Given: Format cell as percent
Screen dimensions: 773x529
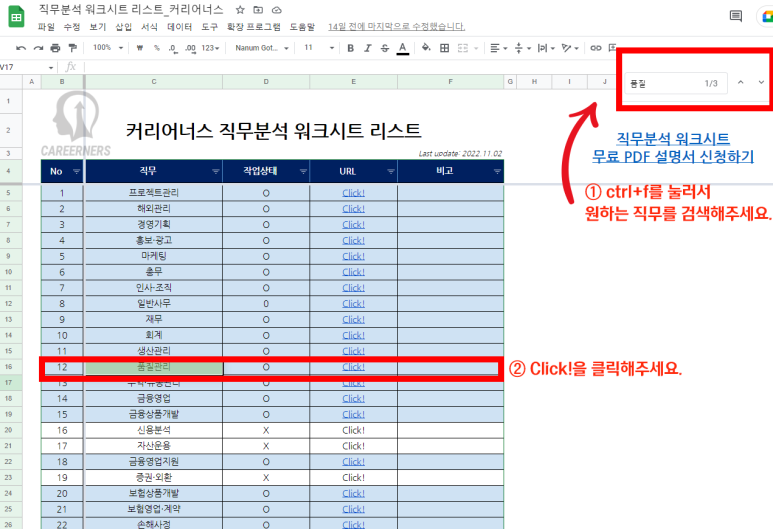Looking at the screenshot, I should tap(157, 48).
